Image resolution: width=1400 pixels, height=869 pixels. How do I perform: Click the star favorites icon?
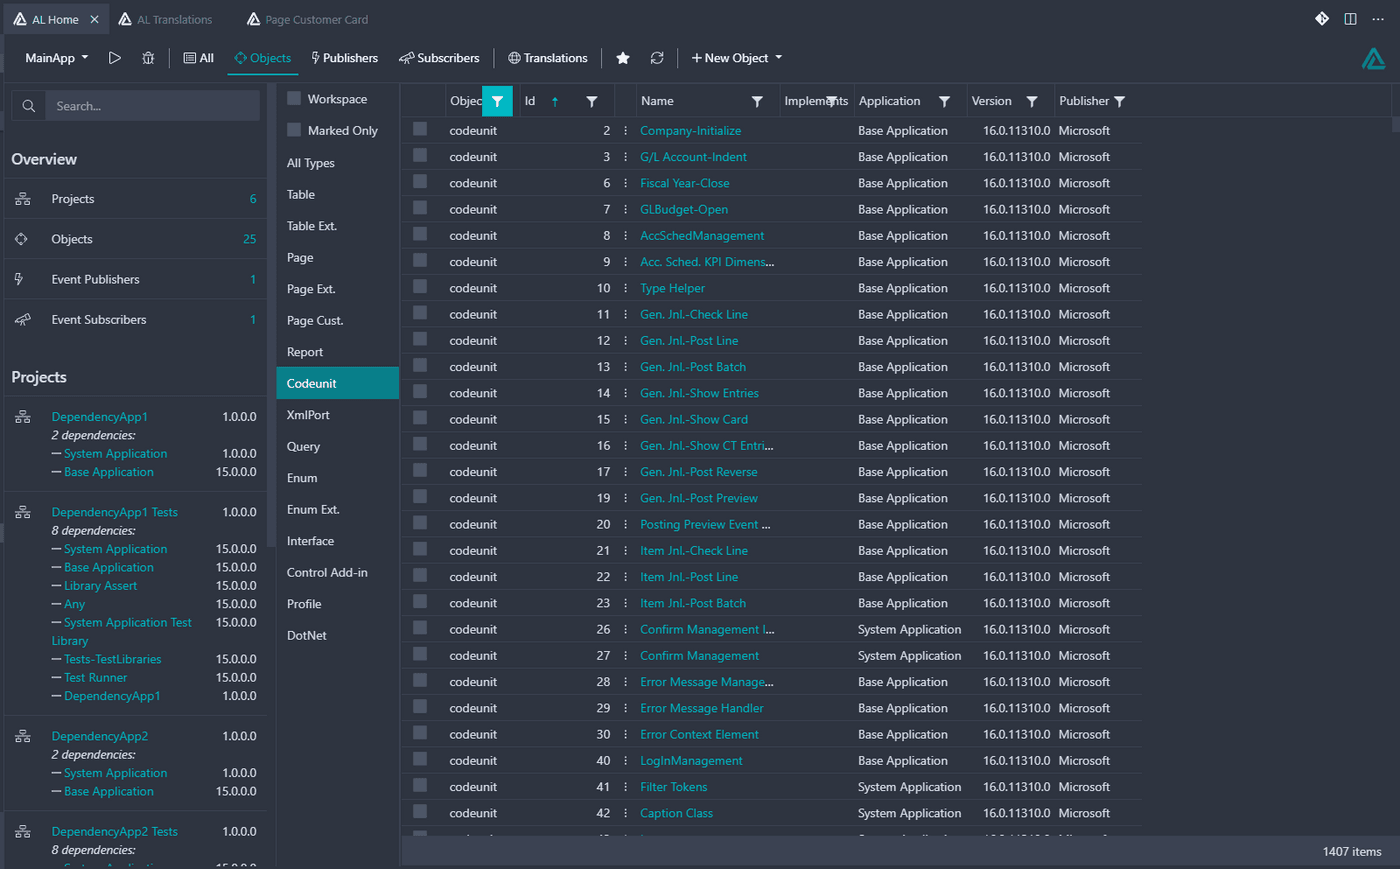click(623, 58)
